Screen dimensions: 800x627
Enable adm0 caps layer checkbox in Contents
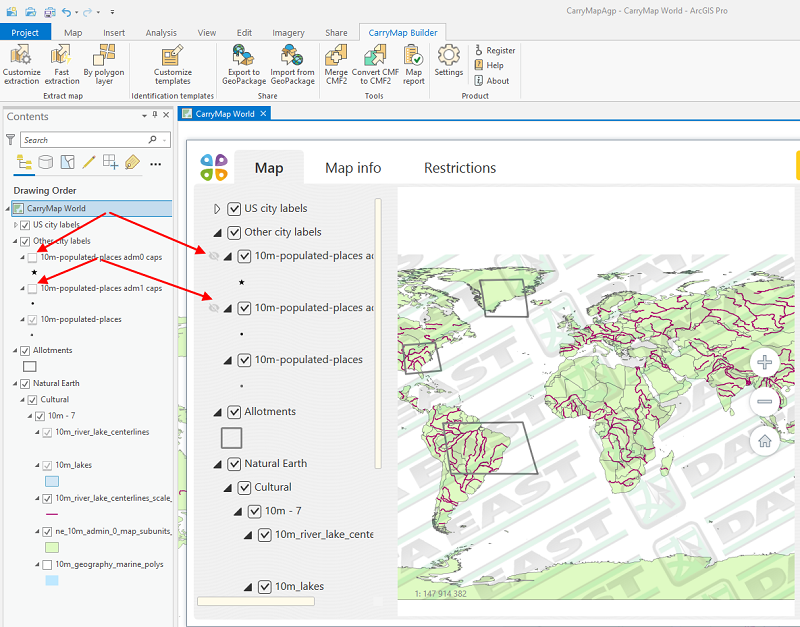33,258
